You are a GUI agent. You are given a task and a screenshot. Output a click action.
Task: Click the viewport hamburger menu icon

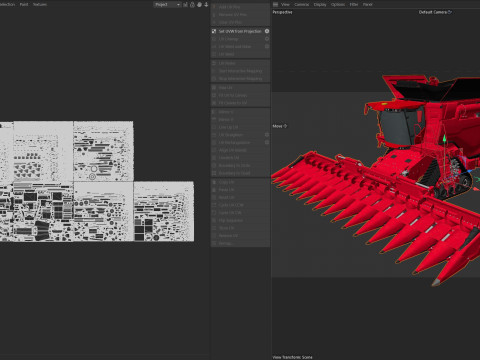(x=275, y=4)
